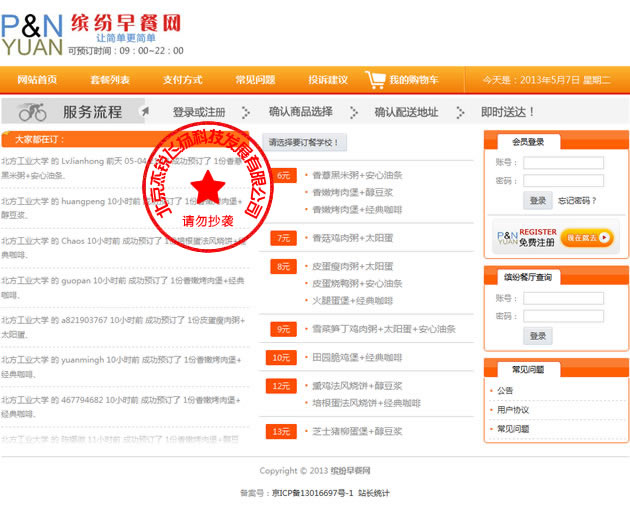The width and height of the screenshot is (630, 508).
Task: Select the 6元 price tag
Action: coord(283,175)
